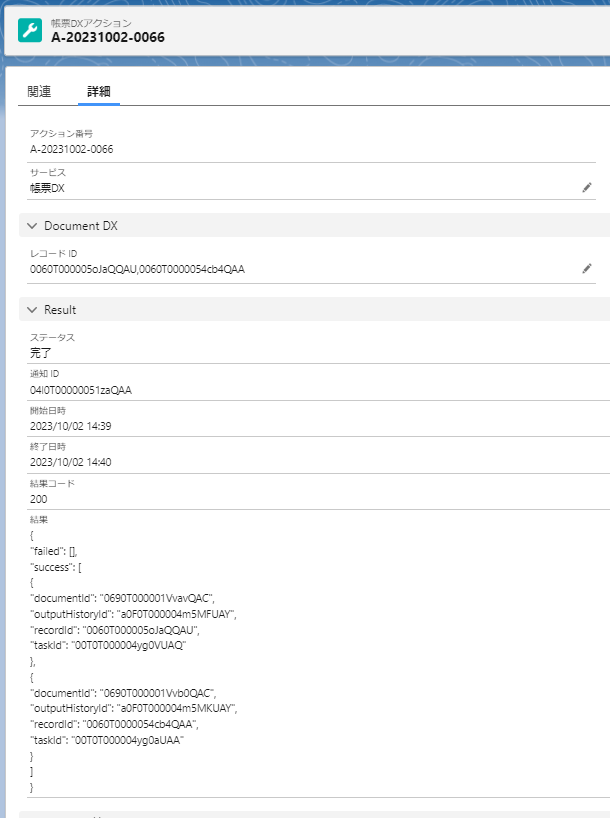This screenshot has height=818, width=610.
Task: Click the レコード ID value text
Action: (137, 270)
